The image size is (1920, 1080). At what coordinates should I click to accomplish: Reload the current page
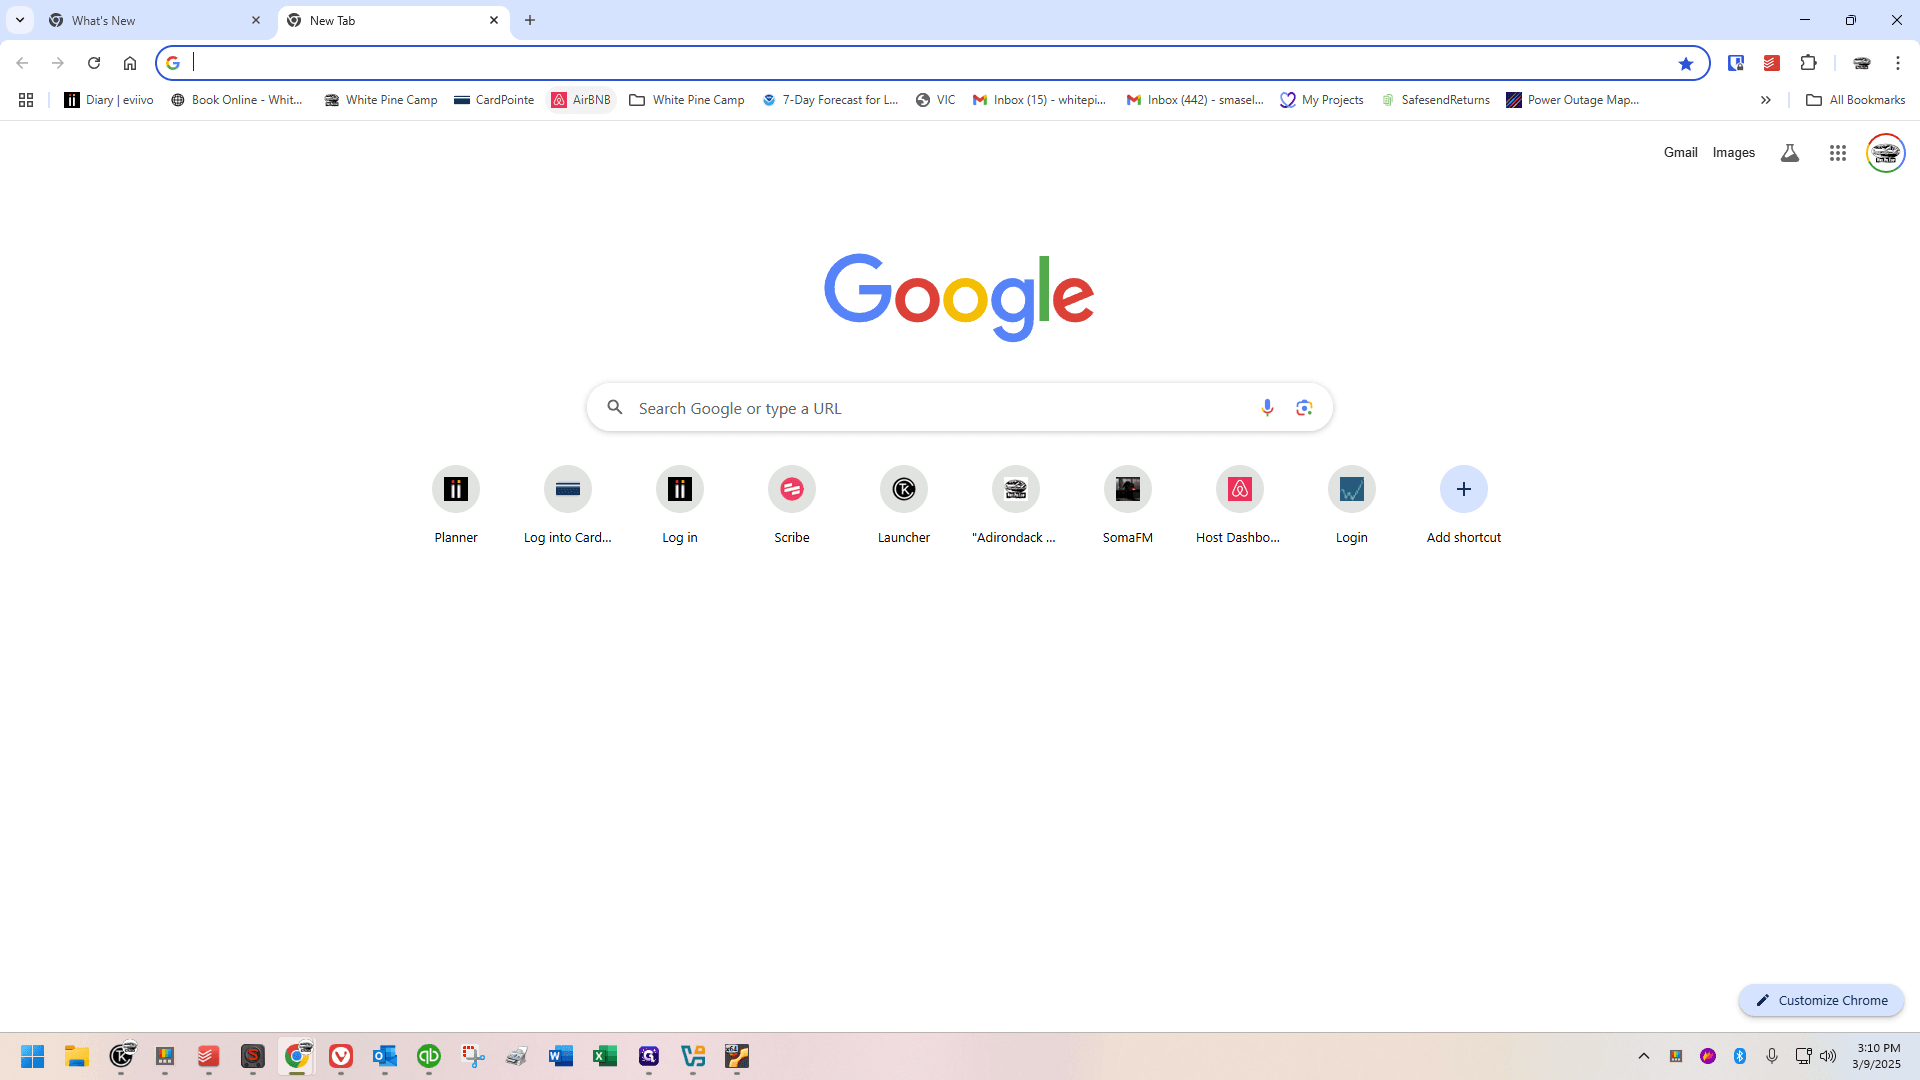pyautogui.click(x=94, y=63)
